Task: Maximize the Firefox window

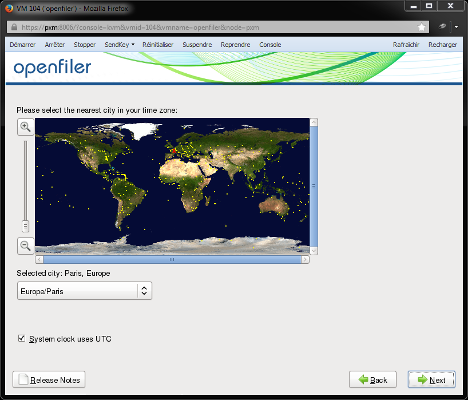Action: (429, 6)
